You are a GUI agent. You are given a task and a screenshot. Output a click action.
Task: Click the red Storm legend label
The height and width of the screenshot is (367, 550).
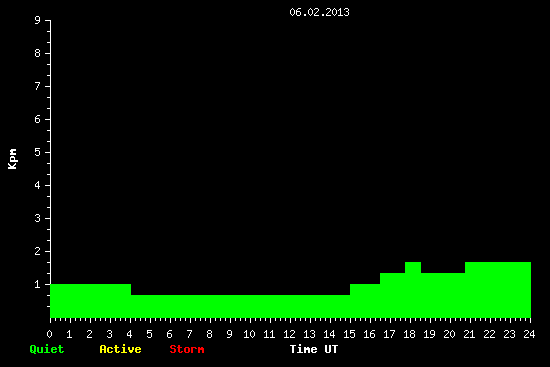[x=187, y=349]
